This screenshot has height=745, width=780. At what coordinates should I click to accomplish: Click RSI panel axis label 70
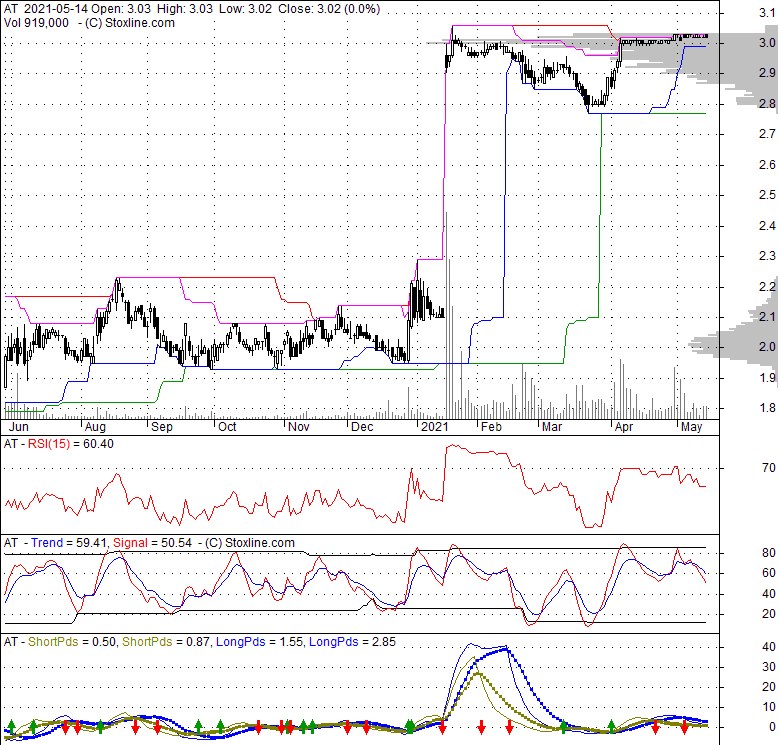pyautogui.click(x=769, y=467)
